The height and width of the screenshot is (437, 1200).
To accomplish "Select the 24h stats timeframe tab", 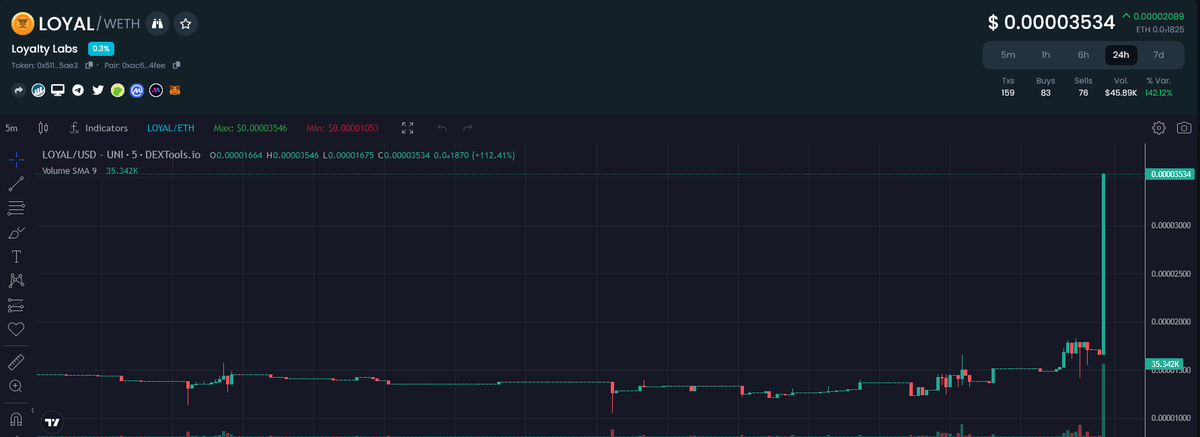I will point(1121,55).
